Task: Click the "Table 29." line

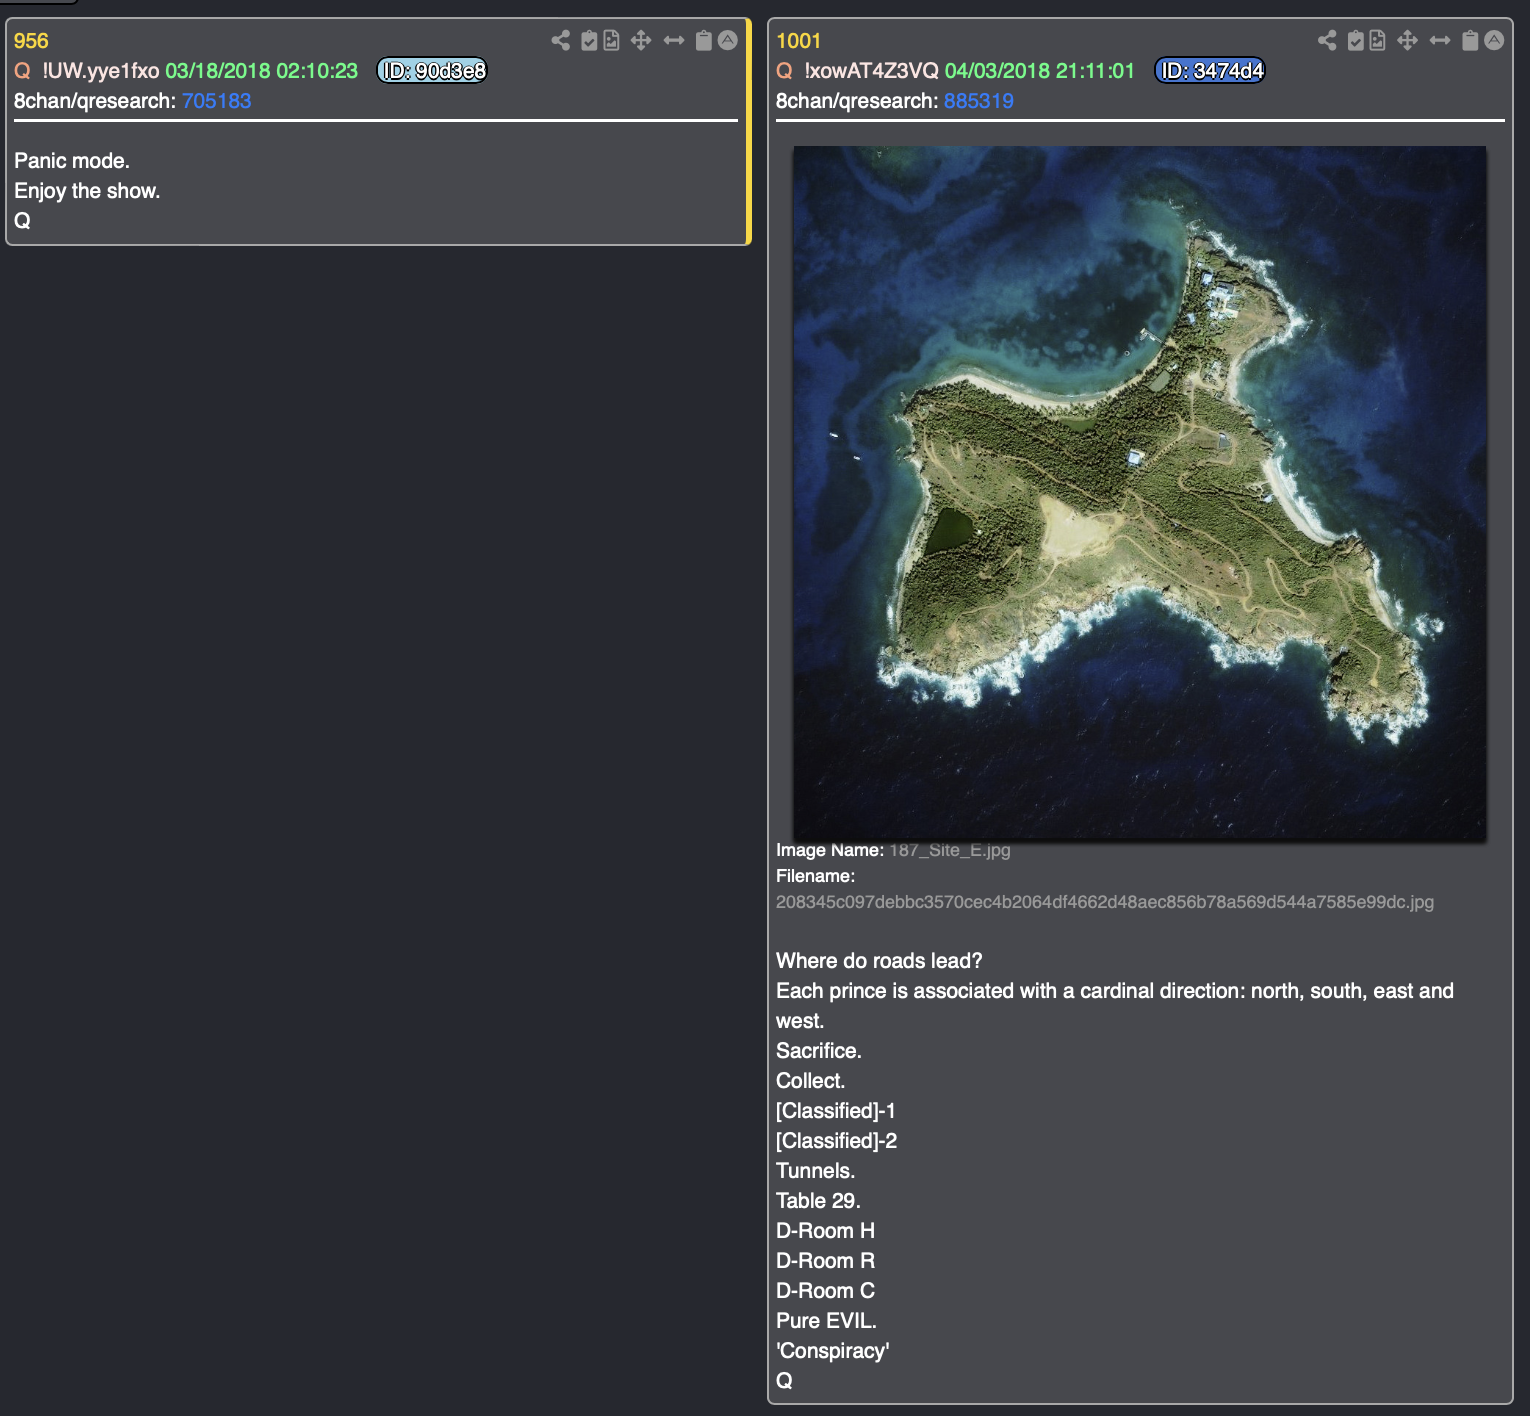Action: point(818,1201)
